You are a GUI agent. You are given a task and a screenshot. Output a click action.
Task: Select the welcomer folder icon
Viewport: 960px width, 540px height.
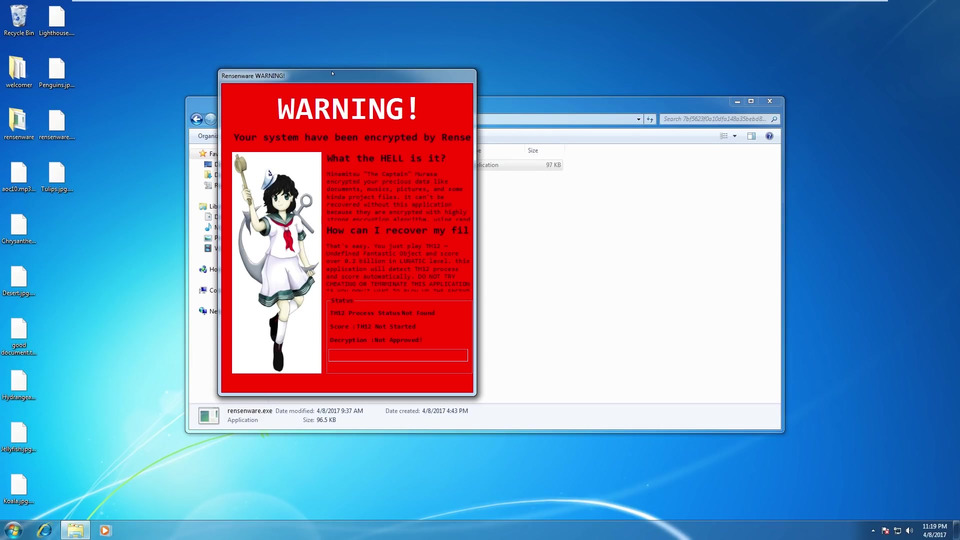(x=18, y=72)
